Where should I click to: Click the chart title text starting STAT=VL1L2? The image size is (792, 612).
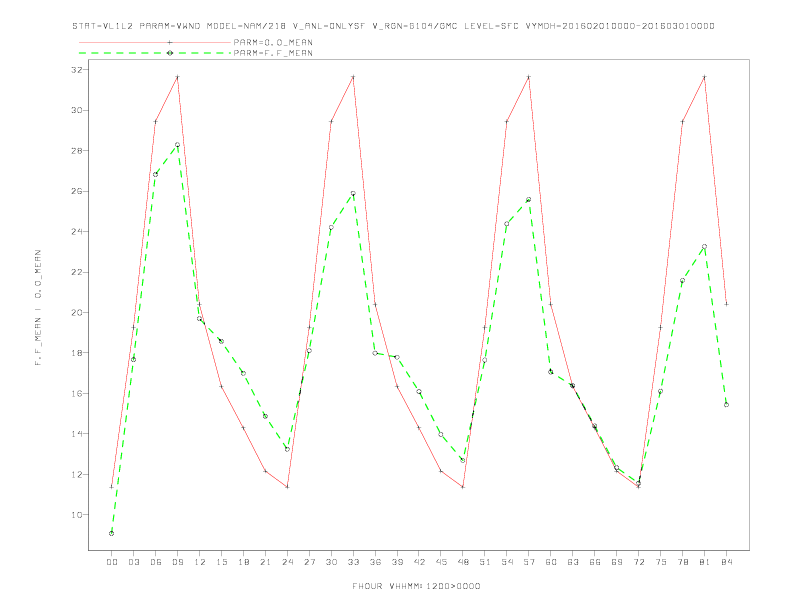coord(393,26)
